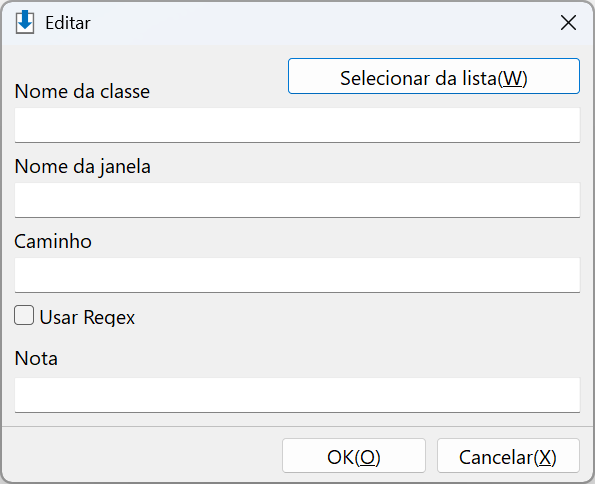This screenshot has height=484, width=595.
Task: Click the blue download arrow app icon
Action: 25,22
